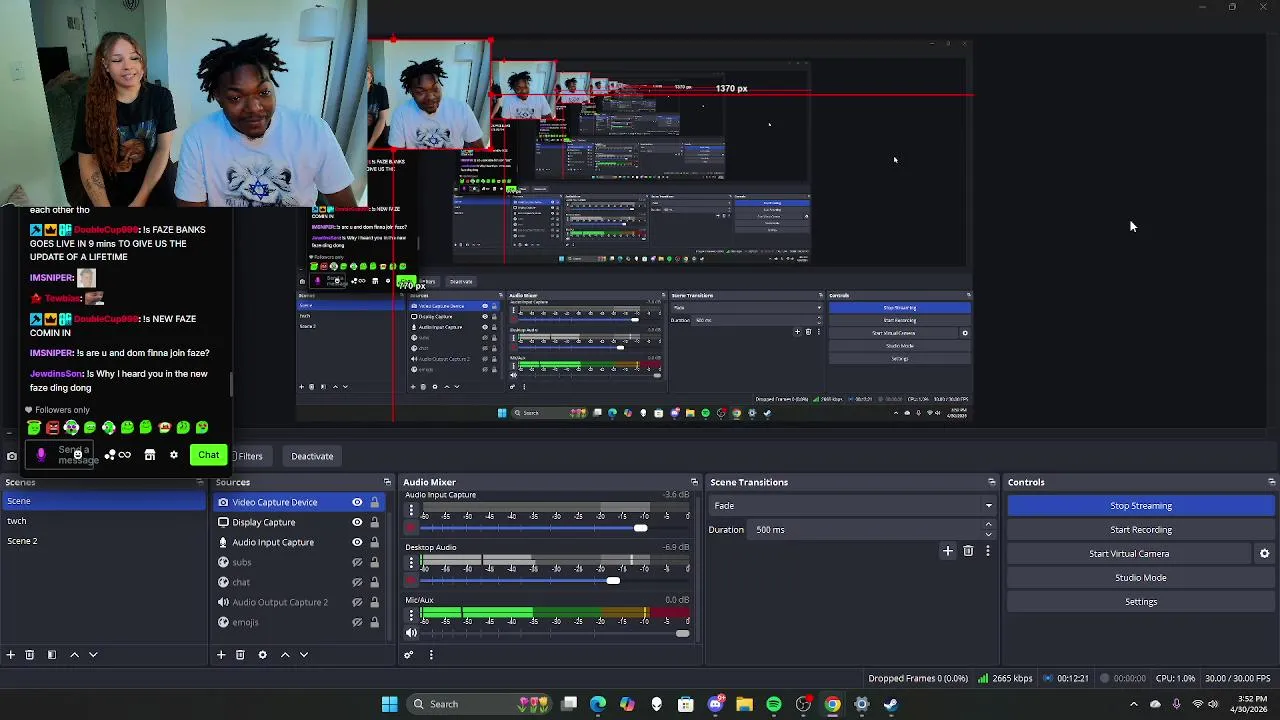The image size is (1280, 720).
Task: Click Stop Streaming button
Action: [x=1141, y=506]
